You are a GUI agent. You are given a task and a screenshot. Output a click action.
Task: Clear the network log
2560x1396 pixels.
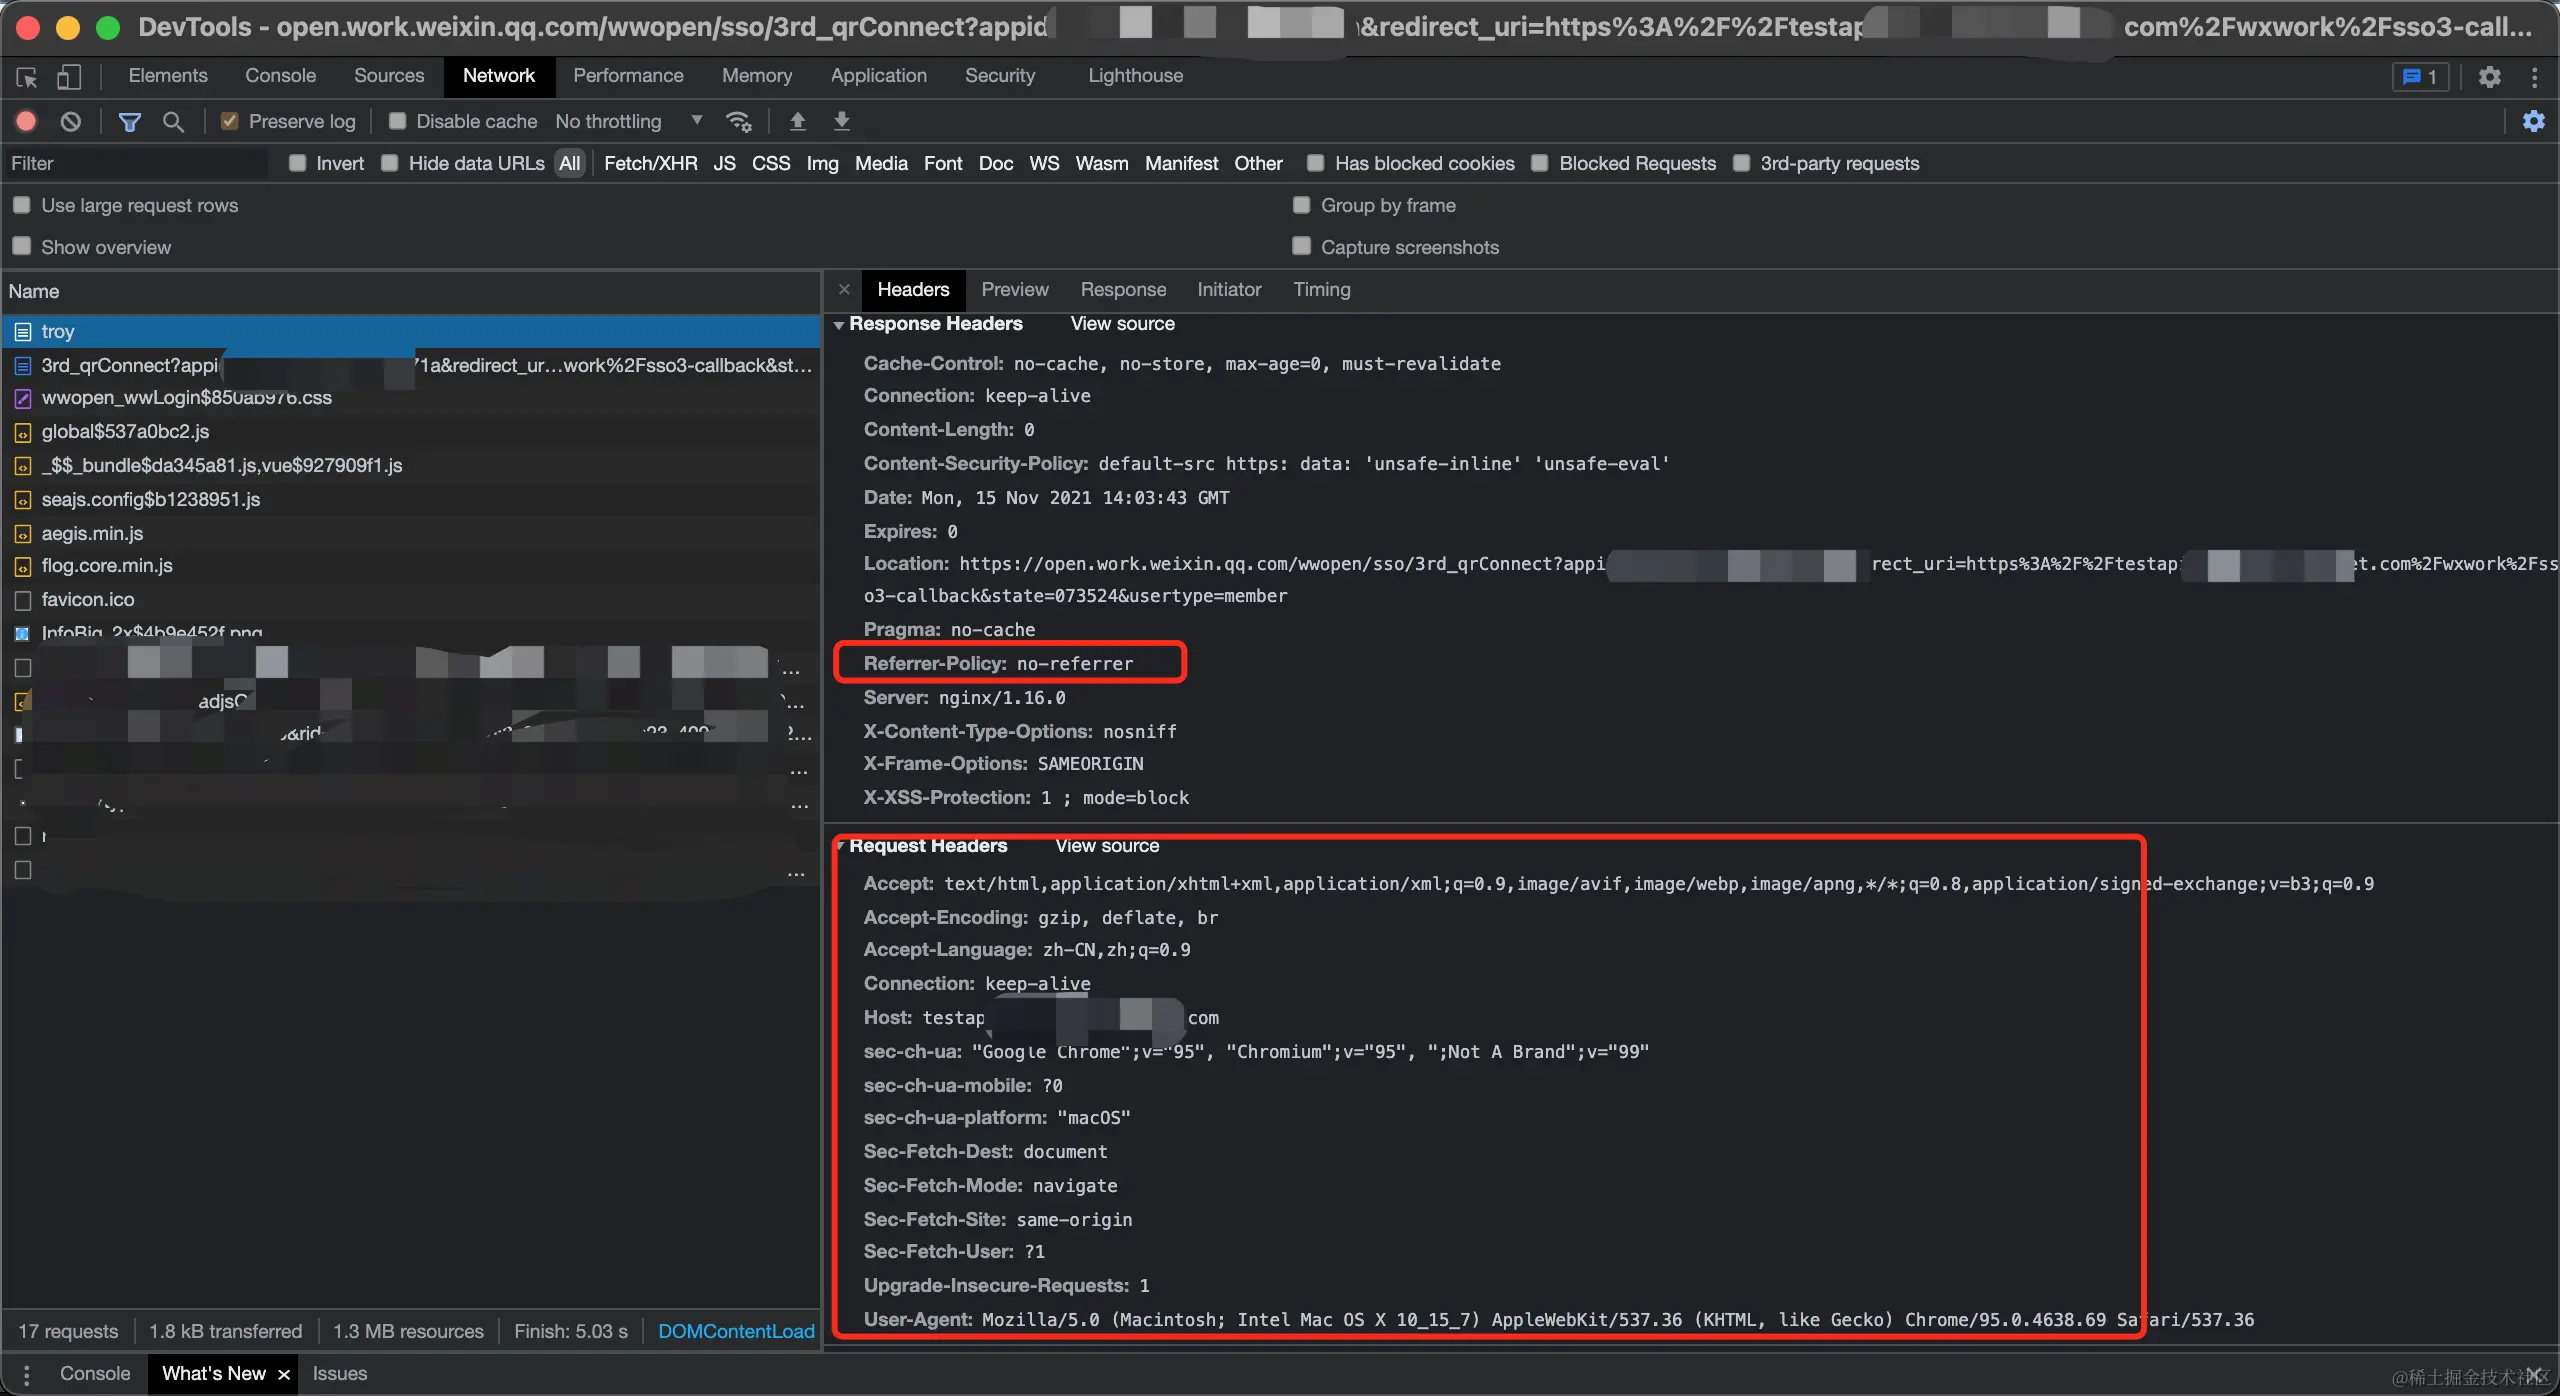(x=70, y=121)
